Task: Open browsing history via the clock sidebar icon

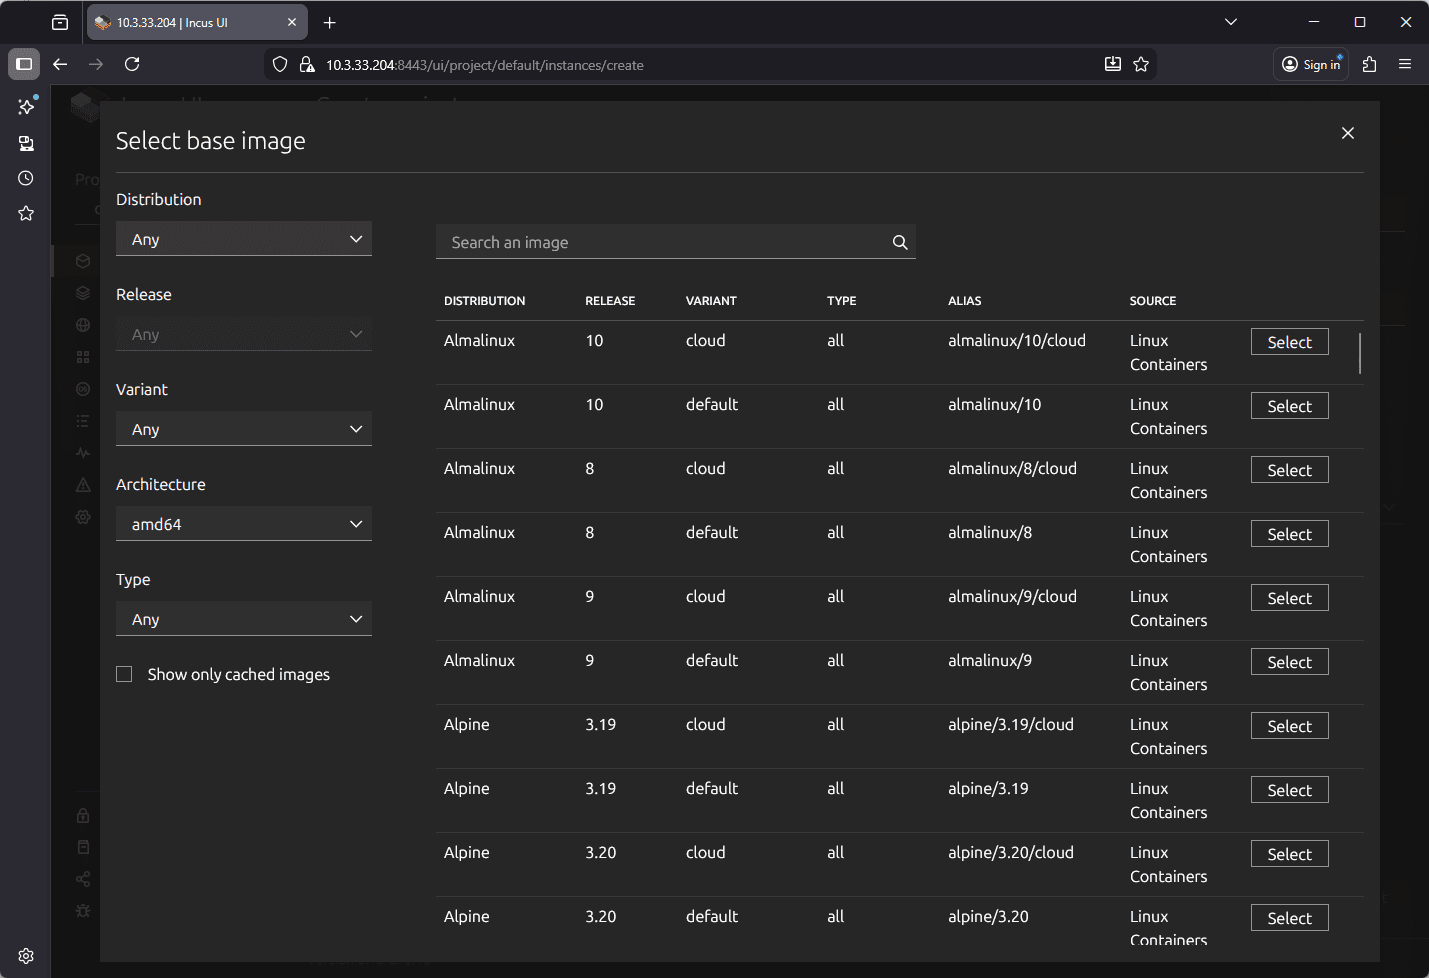Action: pos(25,178)
